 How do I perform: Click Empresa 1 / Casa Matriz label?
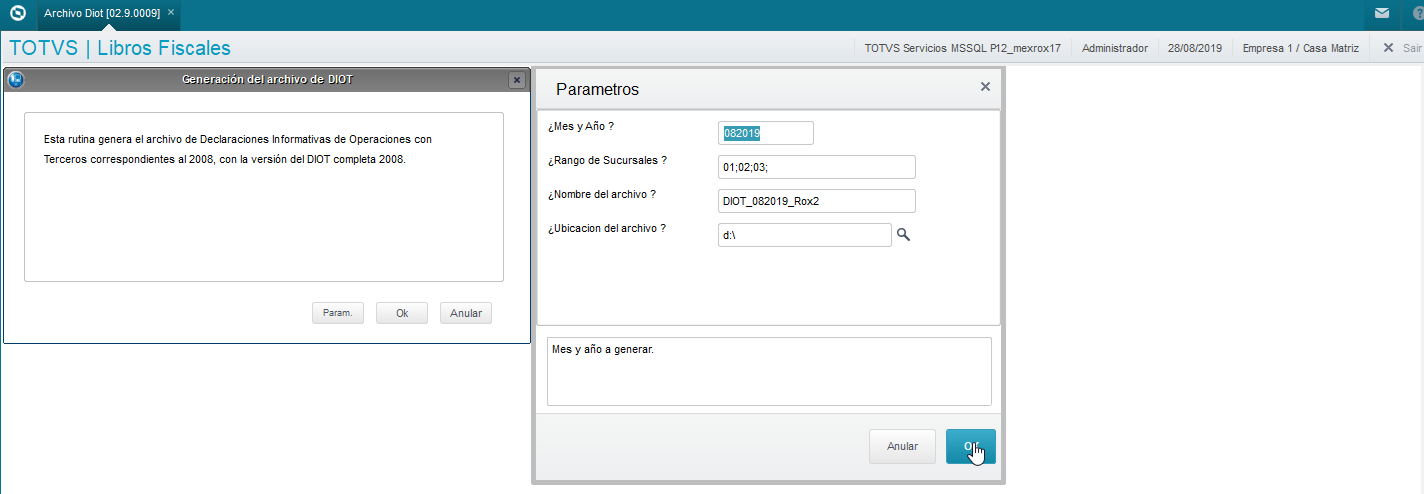[1303, 47]
